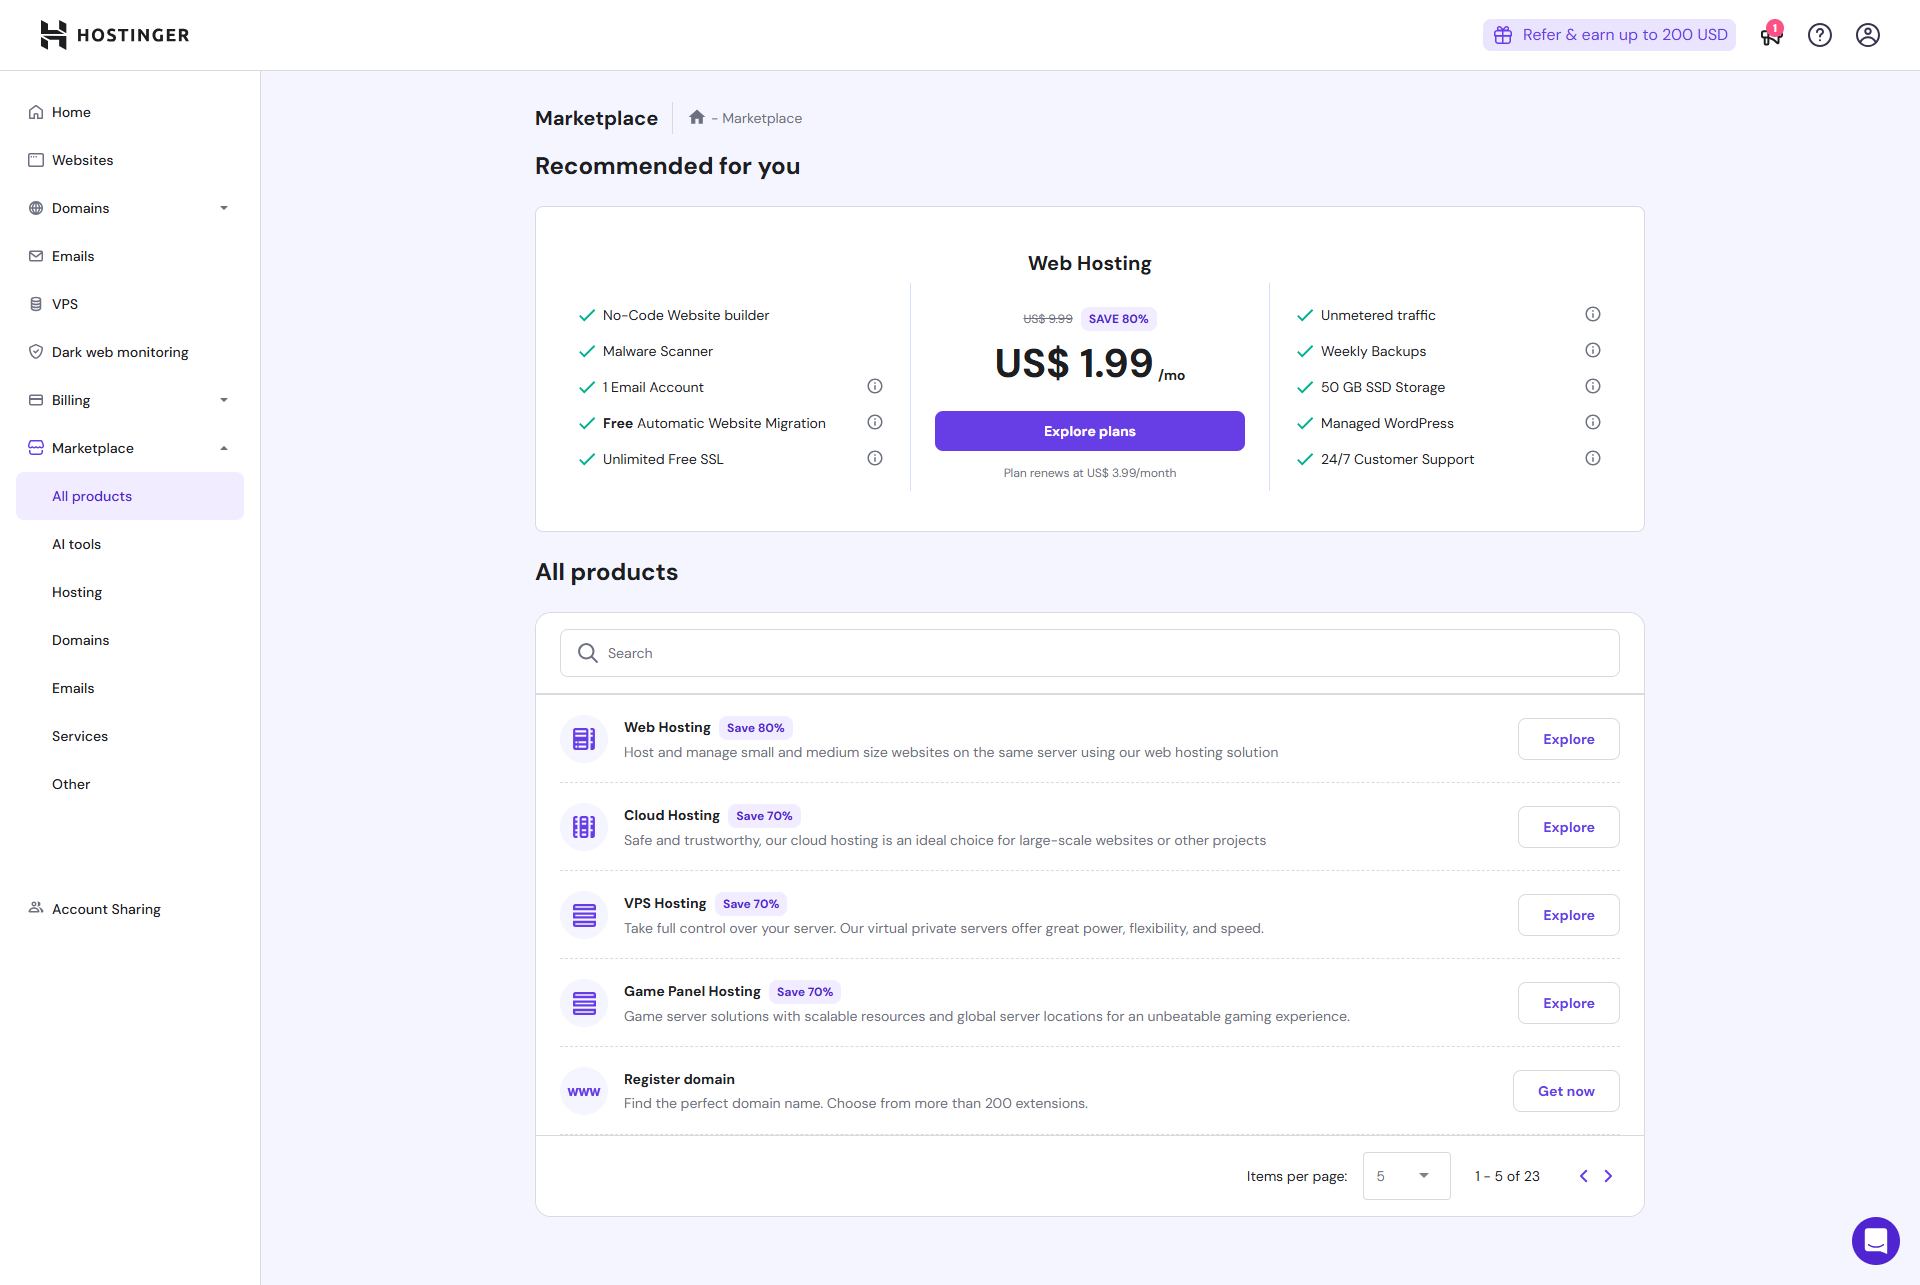Click the Register domain www icon
1920x1285 pixels.
[584, 1091]
